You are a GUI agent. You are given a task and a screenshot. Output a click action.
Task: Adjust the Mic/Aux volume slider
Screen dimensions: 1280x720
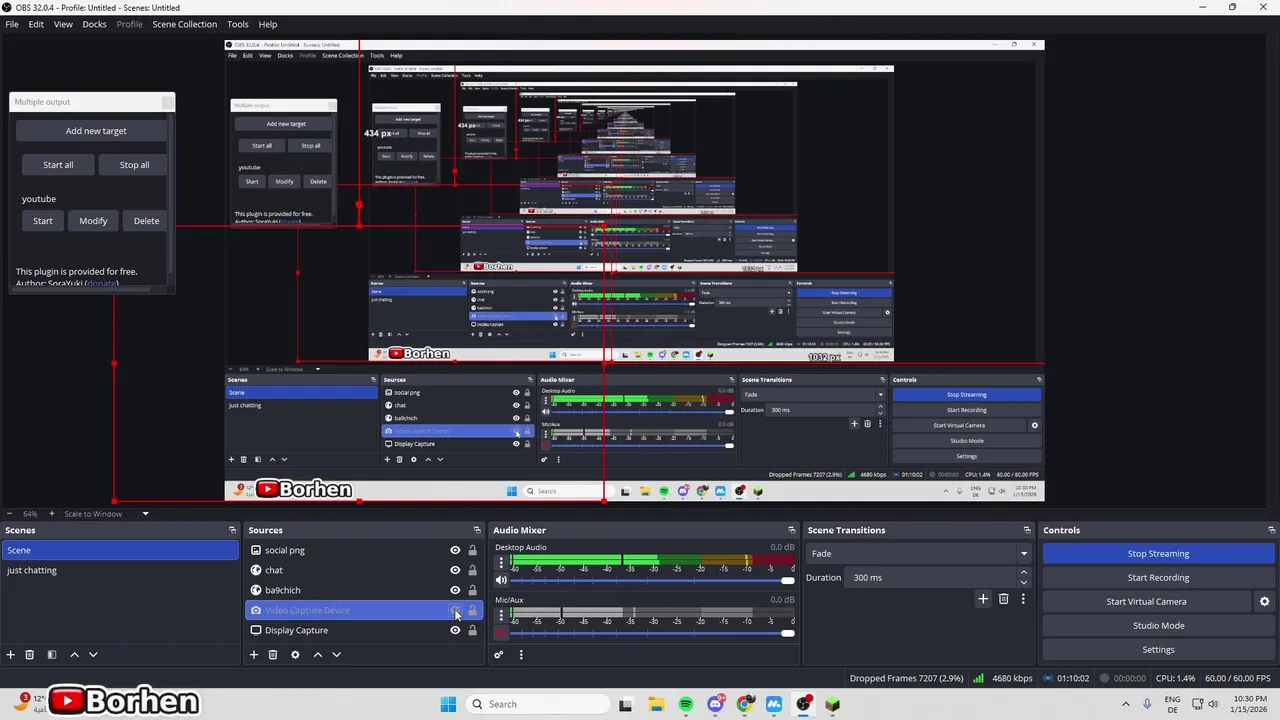click(652, 632)
